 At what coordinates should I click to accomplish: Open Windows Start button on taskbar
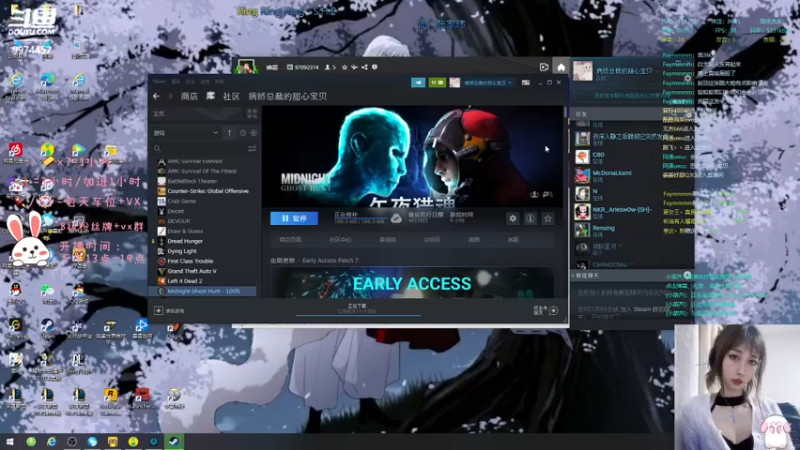tap(10, 441)
